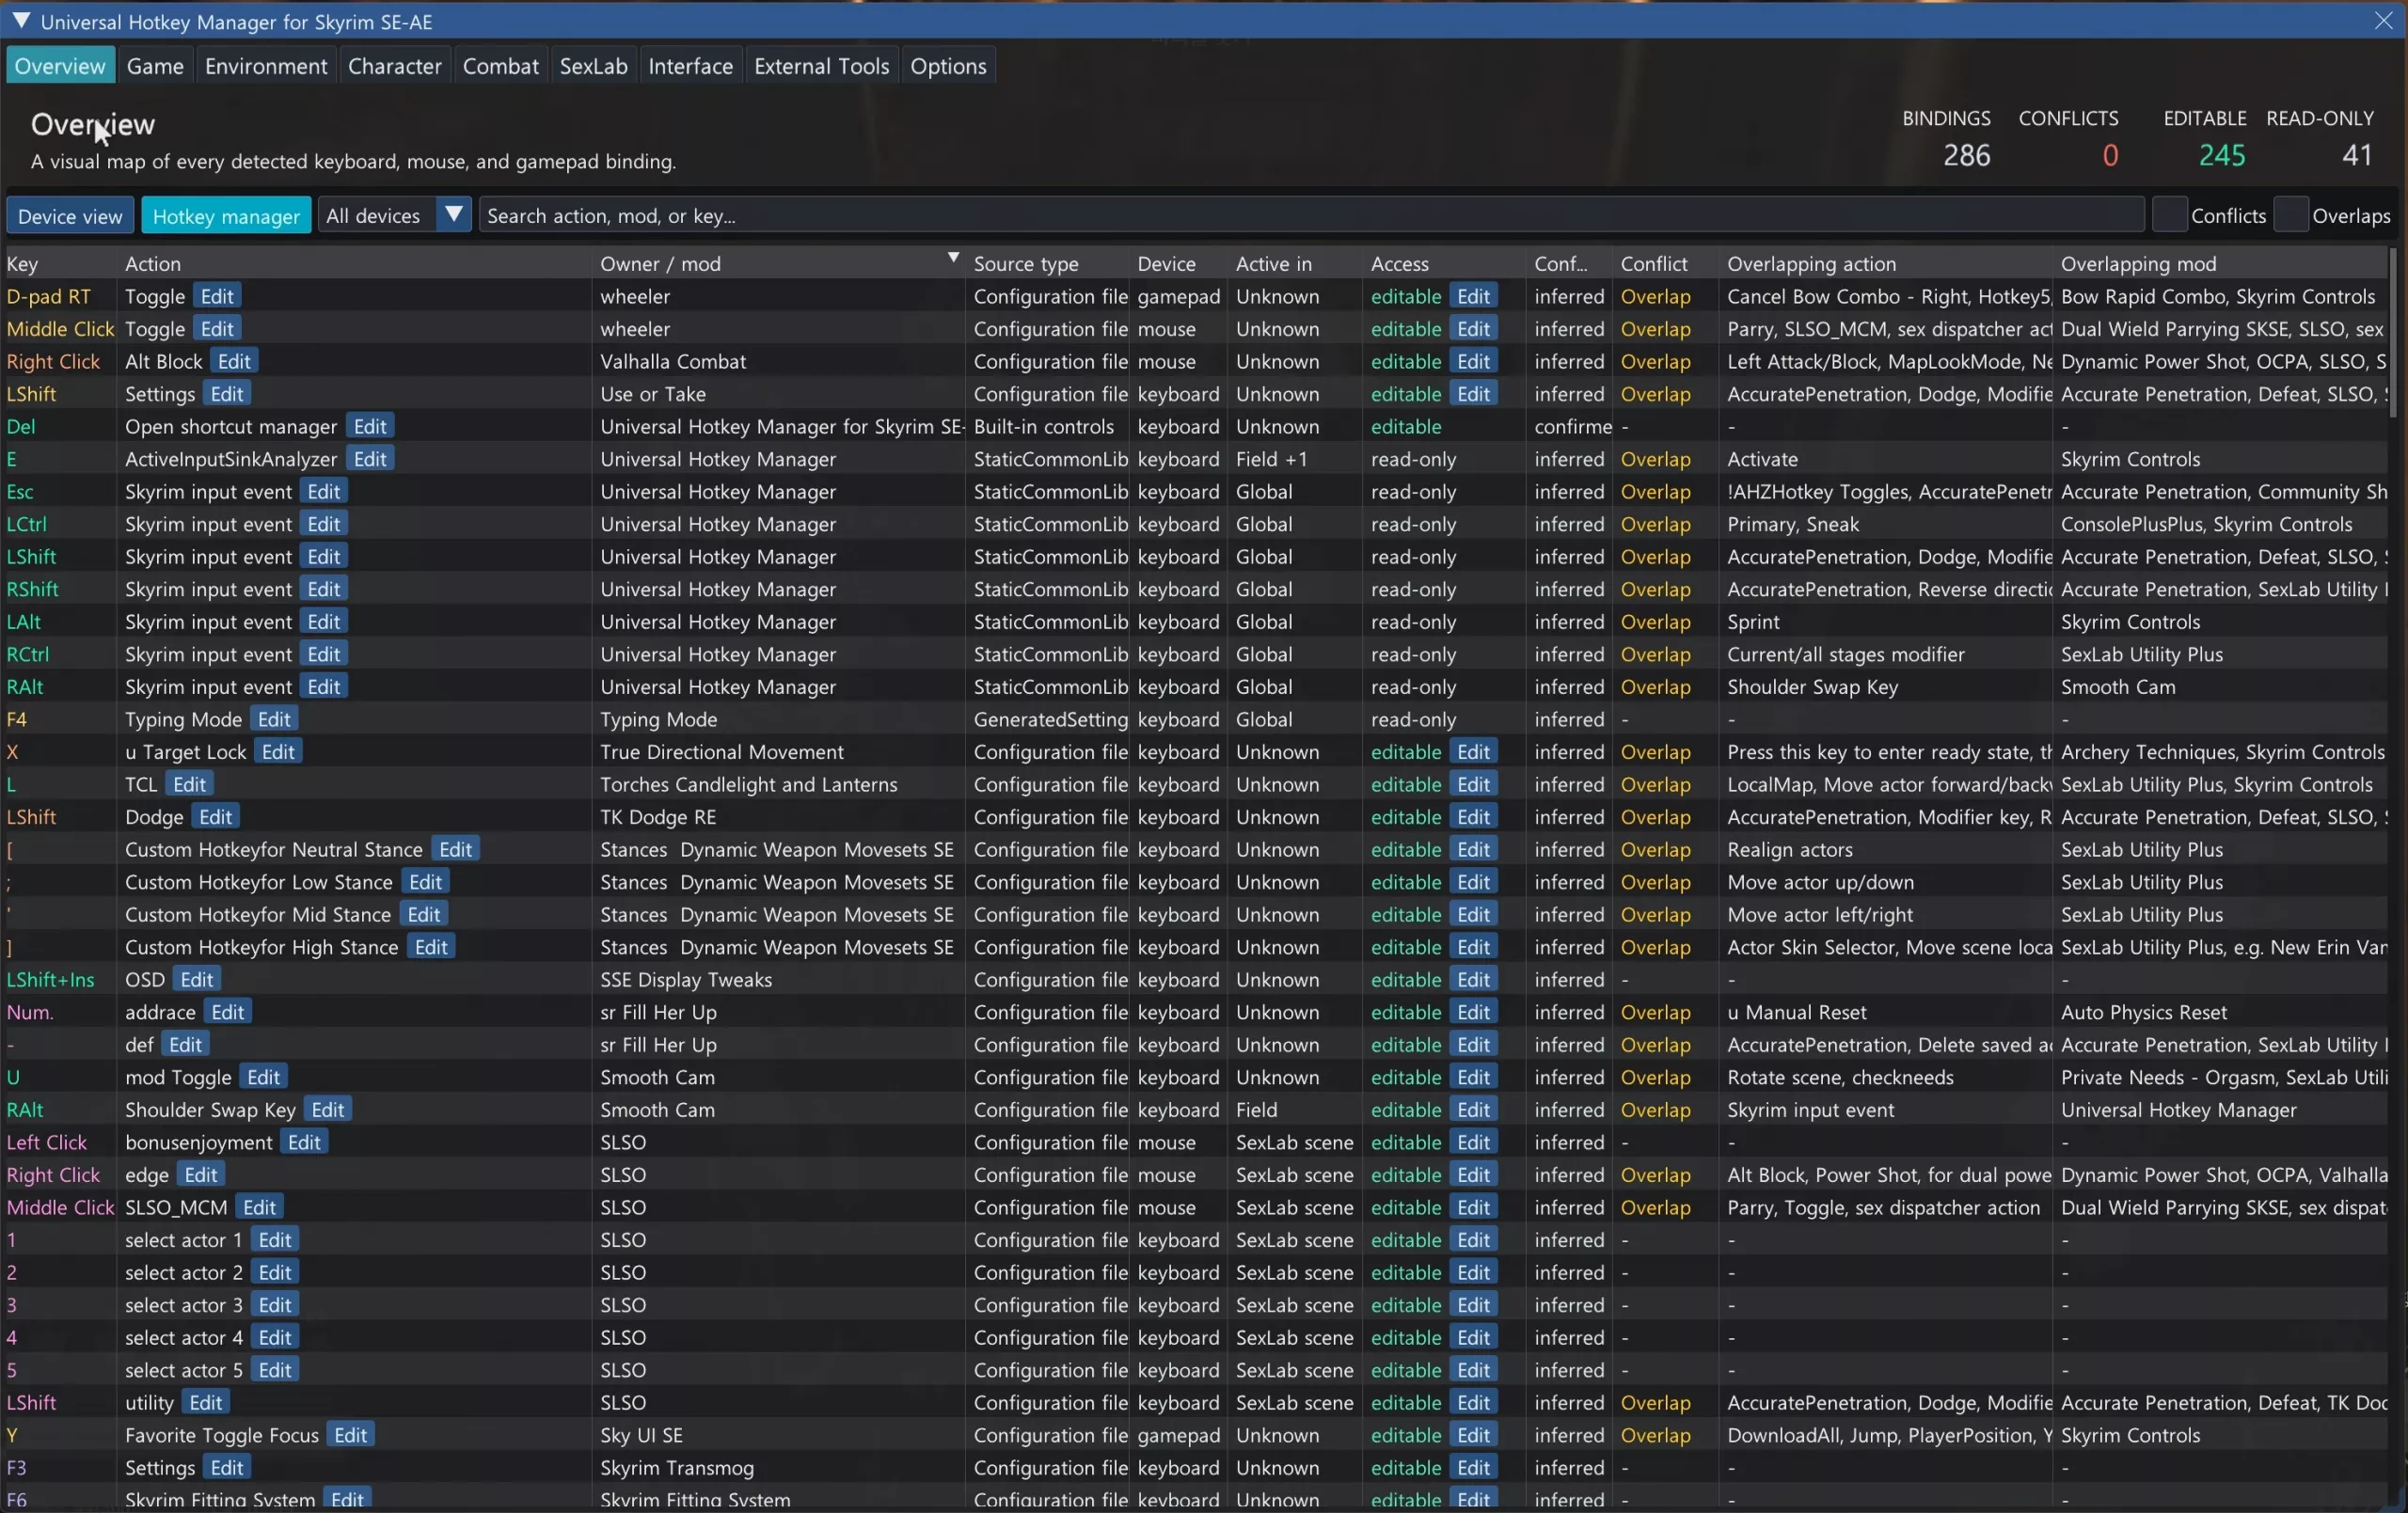
Task: Go to the Combat tab
Action: [x=501, y=66]
